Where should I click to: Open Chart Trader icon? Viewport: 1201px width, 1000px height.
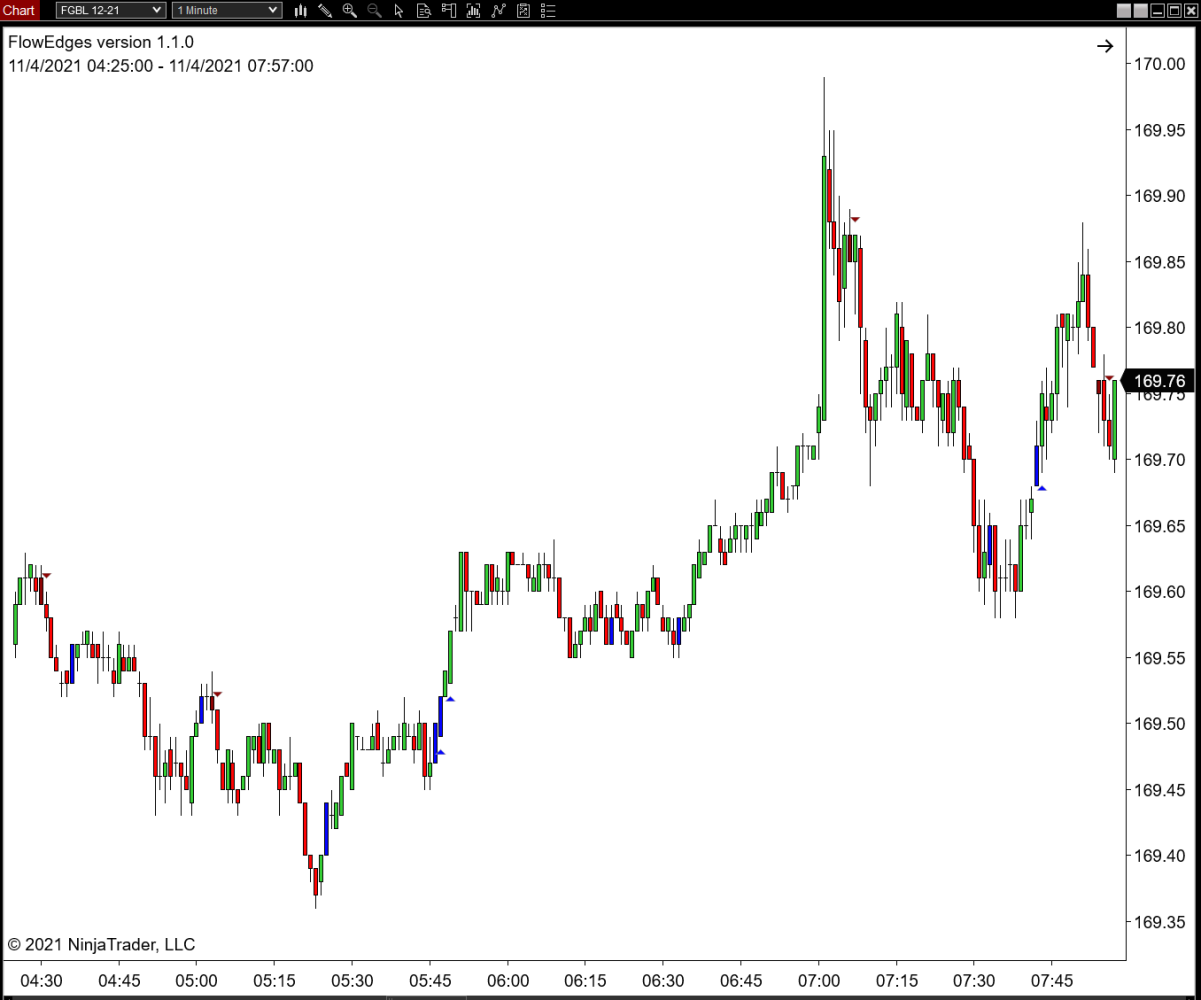(x=449, y=11)
